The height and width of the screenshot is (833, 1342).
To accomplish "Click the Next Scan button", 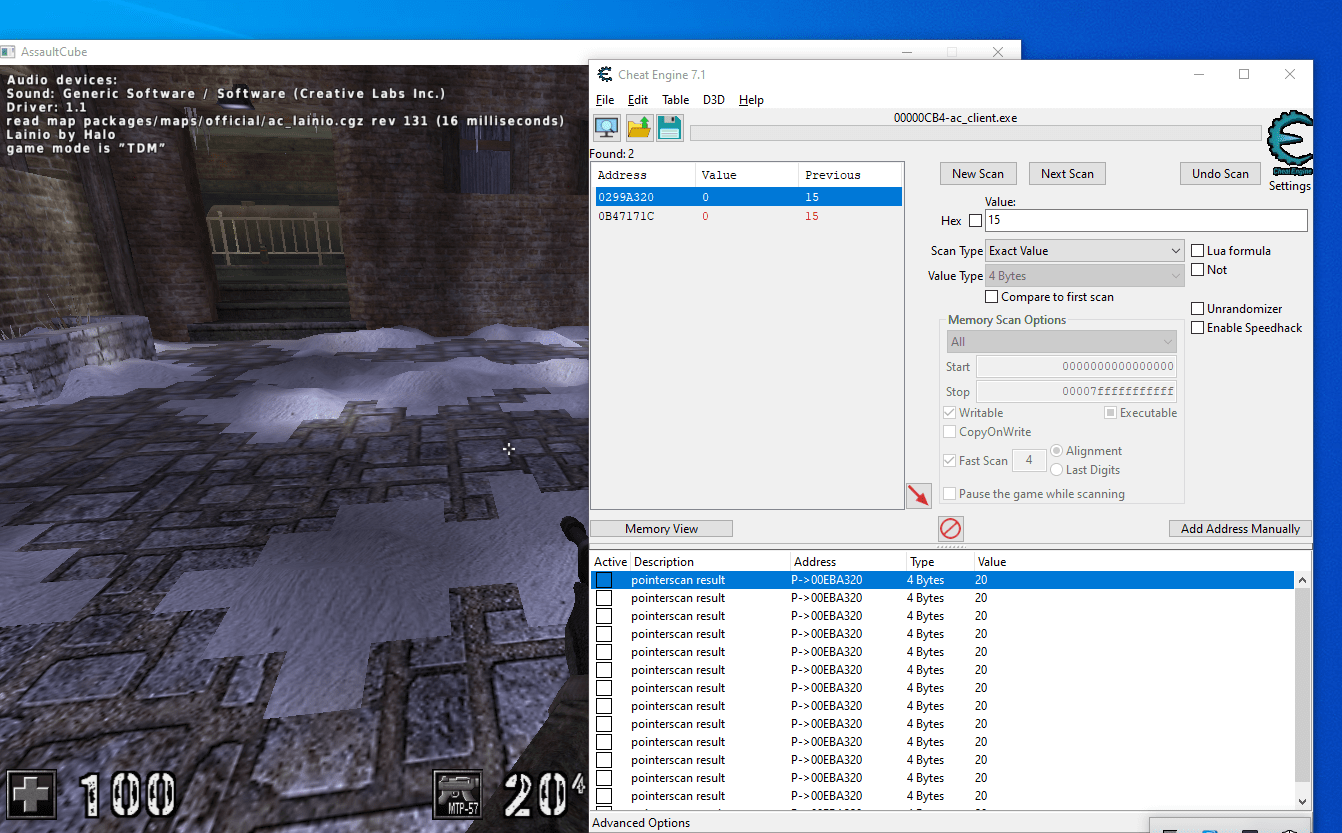I will (x=1067, y=174).
